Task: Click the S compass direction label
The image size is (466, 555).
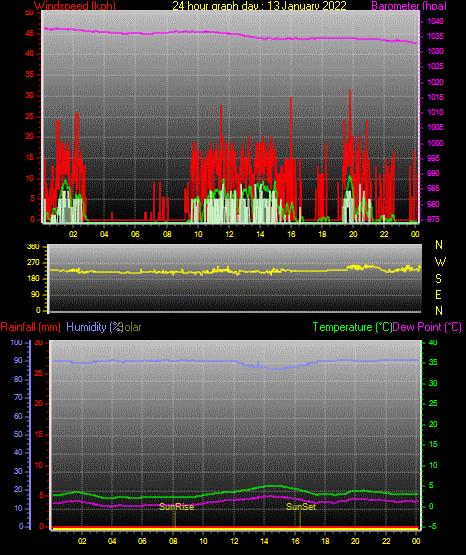Action: tap(438, 279)
